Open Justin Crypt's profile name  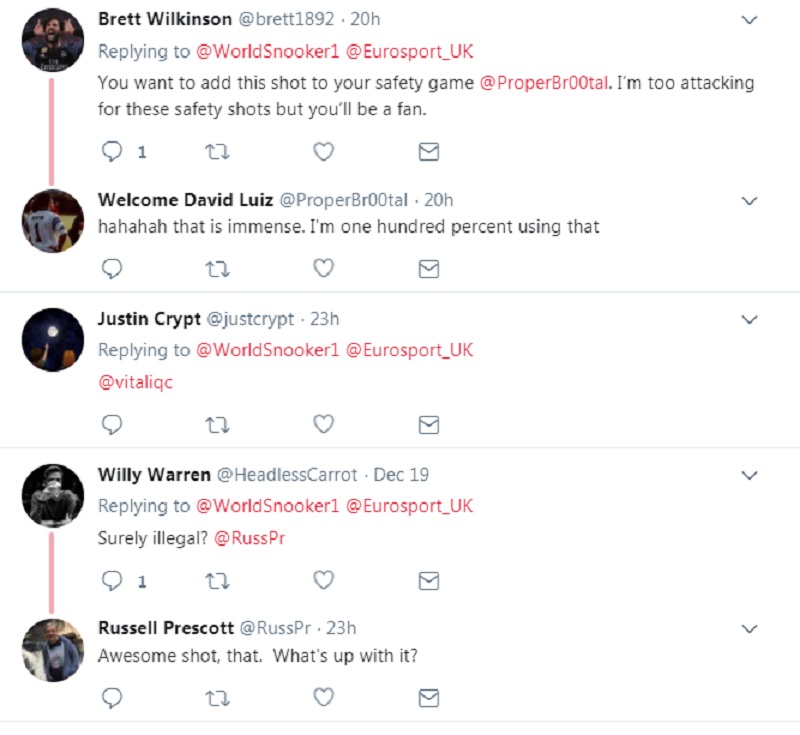point(148,319)
